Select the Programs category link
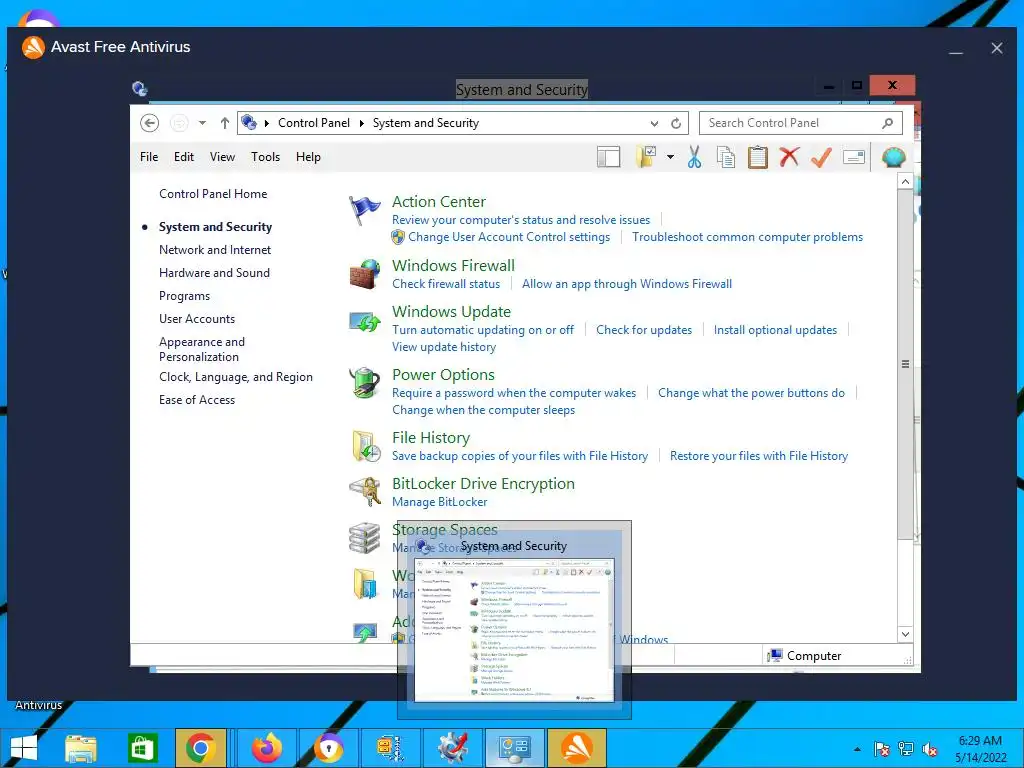1024x768 pixels. pos(184,296)
